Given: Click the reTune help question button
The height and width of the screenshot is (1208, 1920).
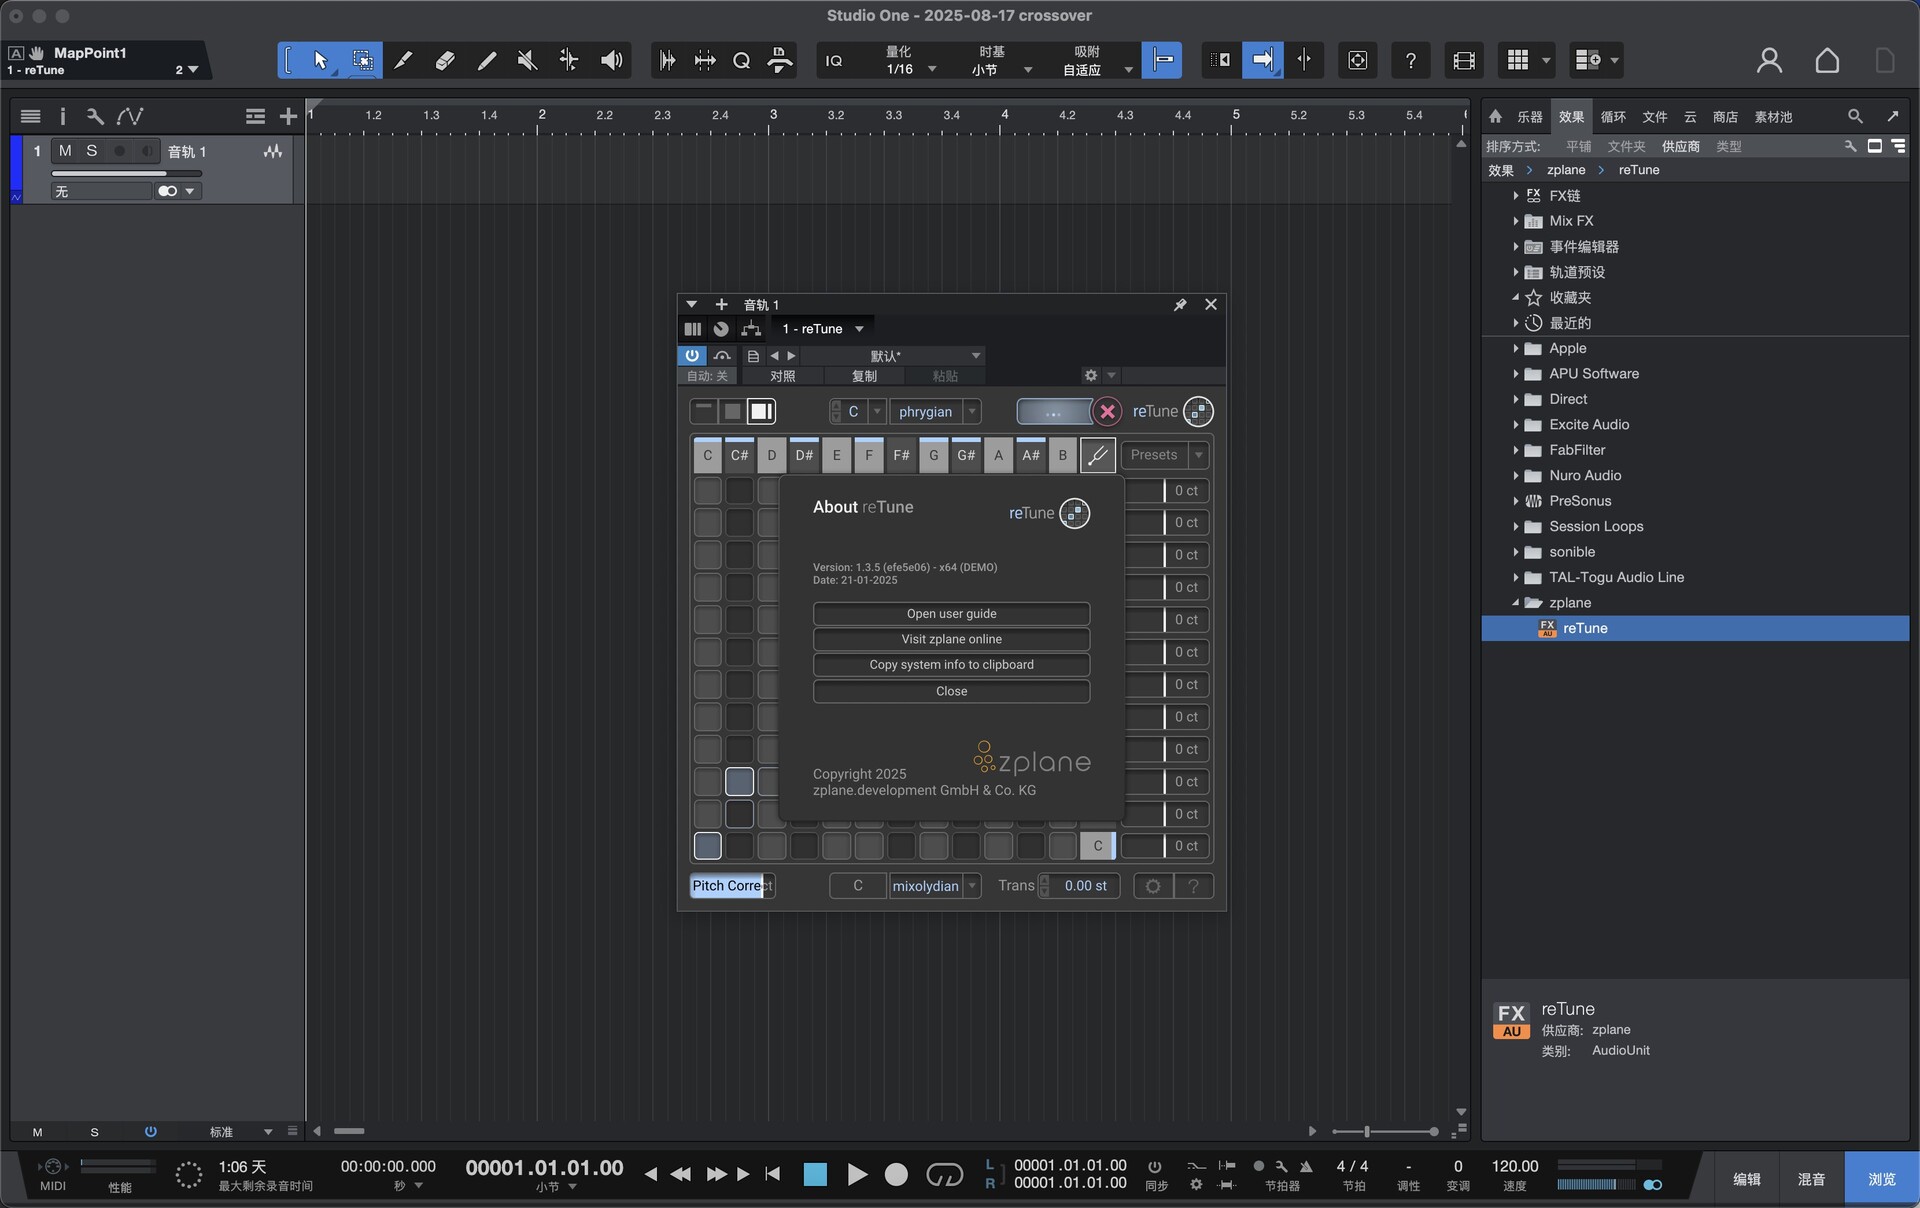Looking at the screenshot, I should click(x=1193, y=886).
